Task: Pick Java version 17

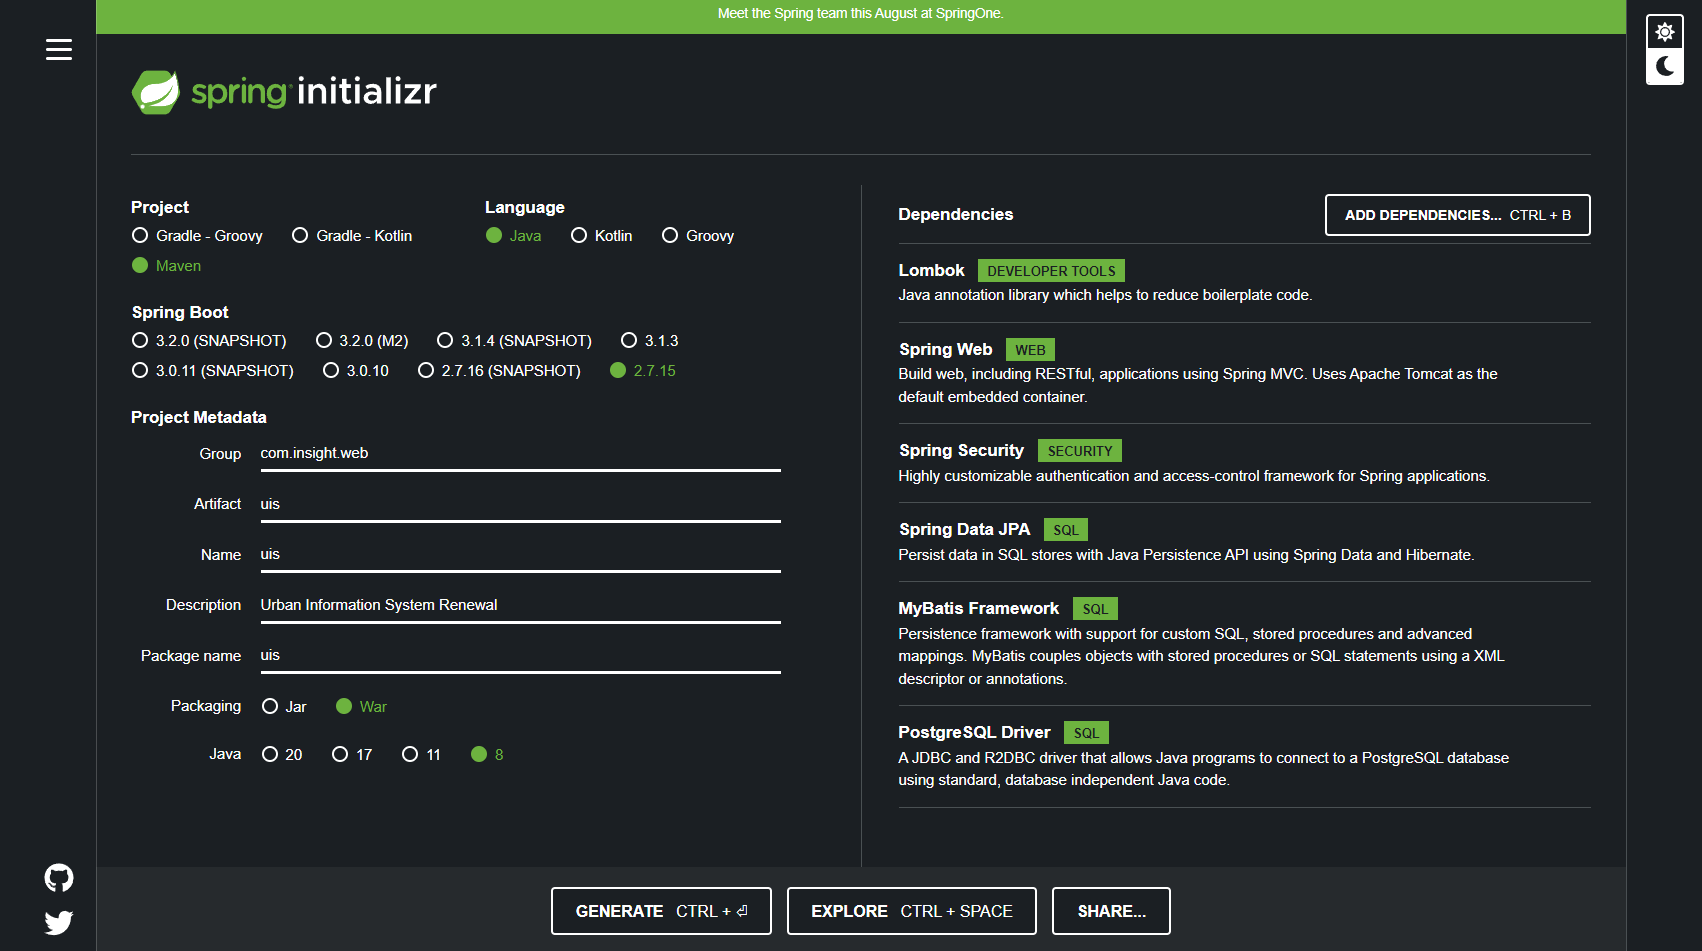Action: (352, 755)
